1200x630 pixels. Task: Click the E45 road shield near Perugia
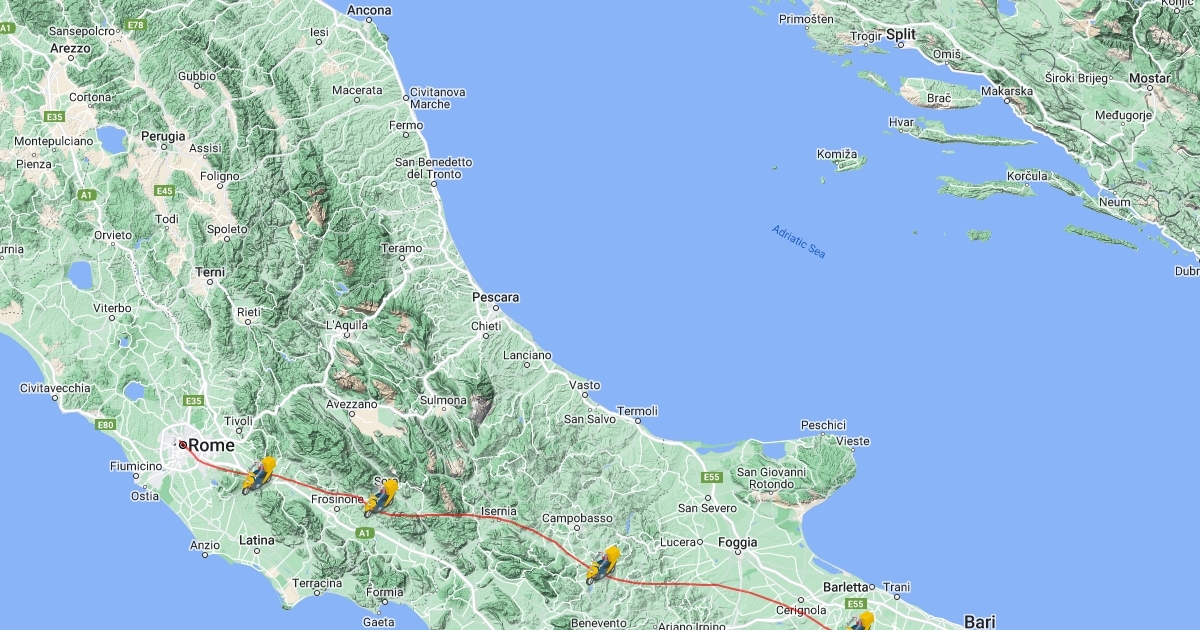165,190
